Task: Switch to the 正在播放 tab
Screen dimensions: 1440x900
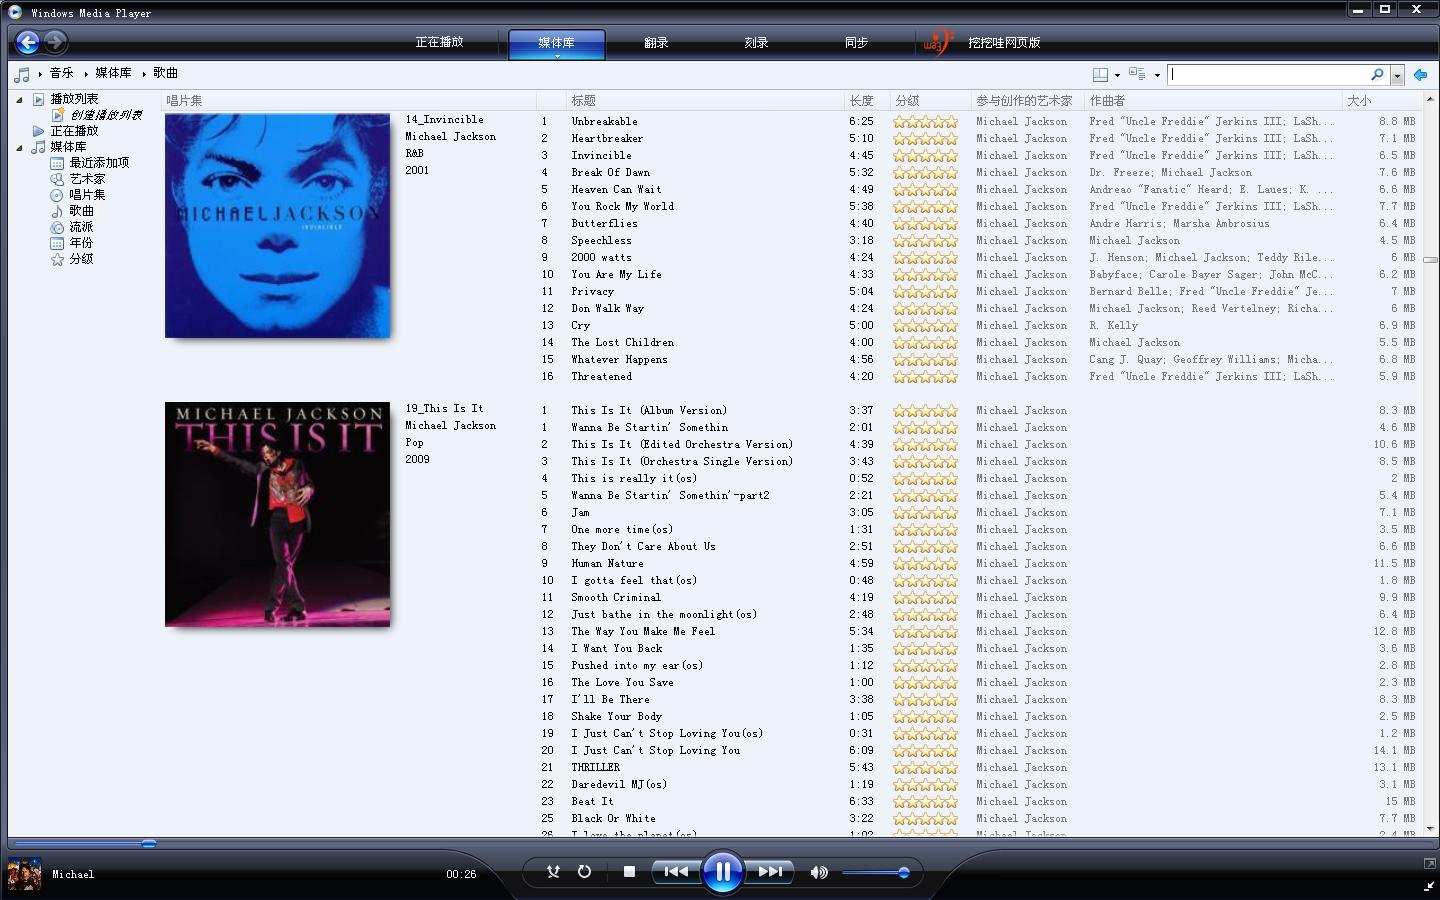Action: pyautogui.click(x=439, y=43)
